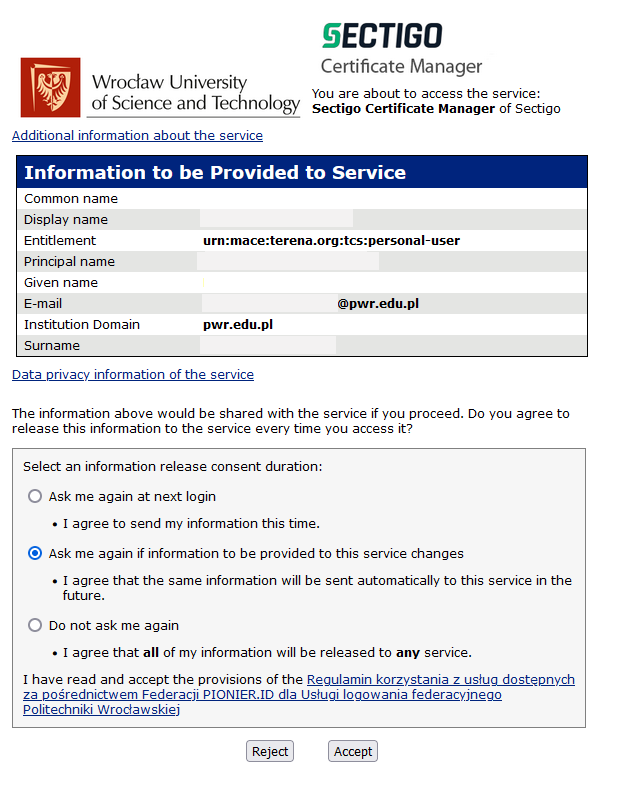Screen dimensions: 624x785
Task: Click the Surname row label
Action: click(x=52, y=345)
